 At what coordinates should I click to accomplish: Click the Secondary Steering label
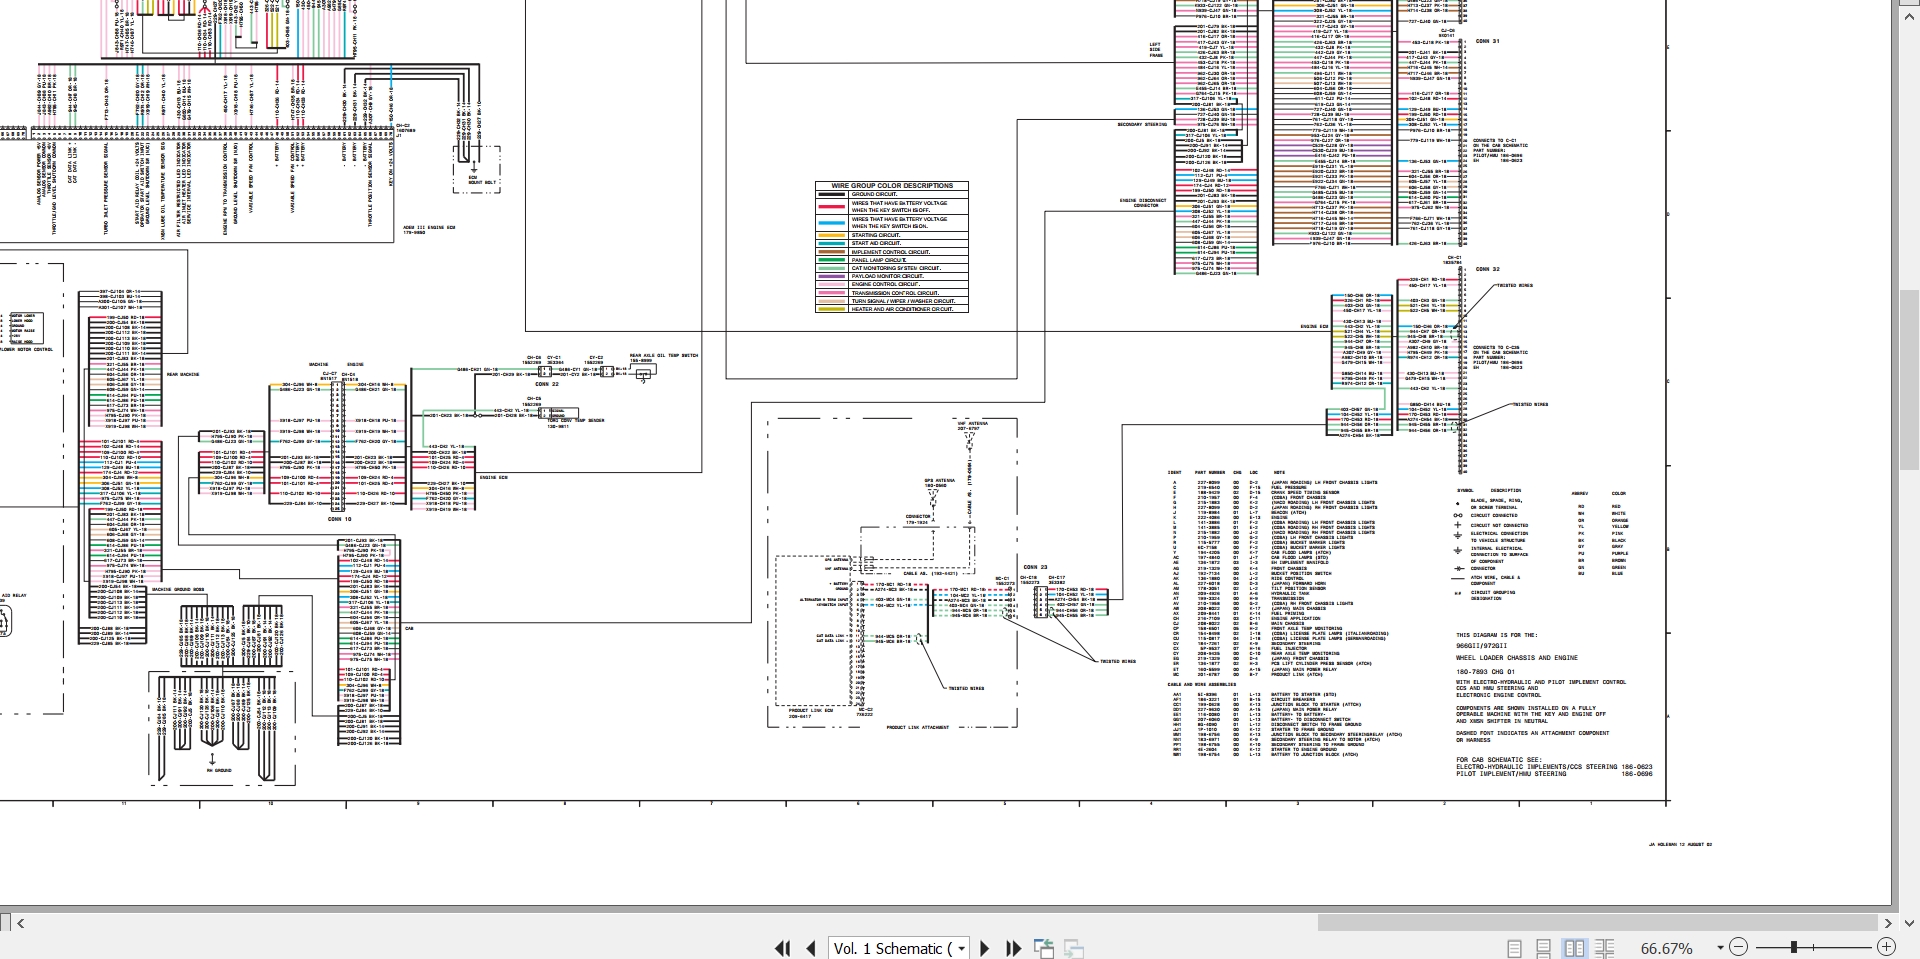1142,125
